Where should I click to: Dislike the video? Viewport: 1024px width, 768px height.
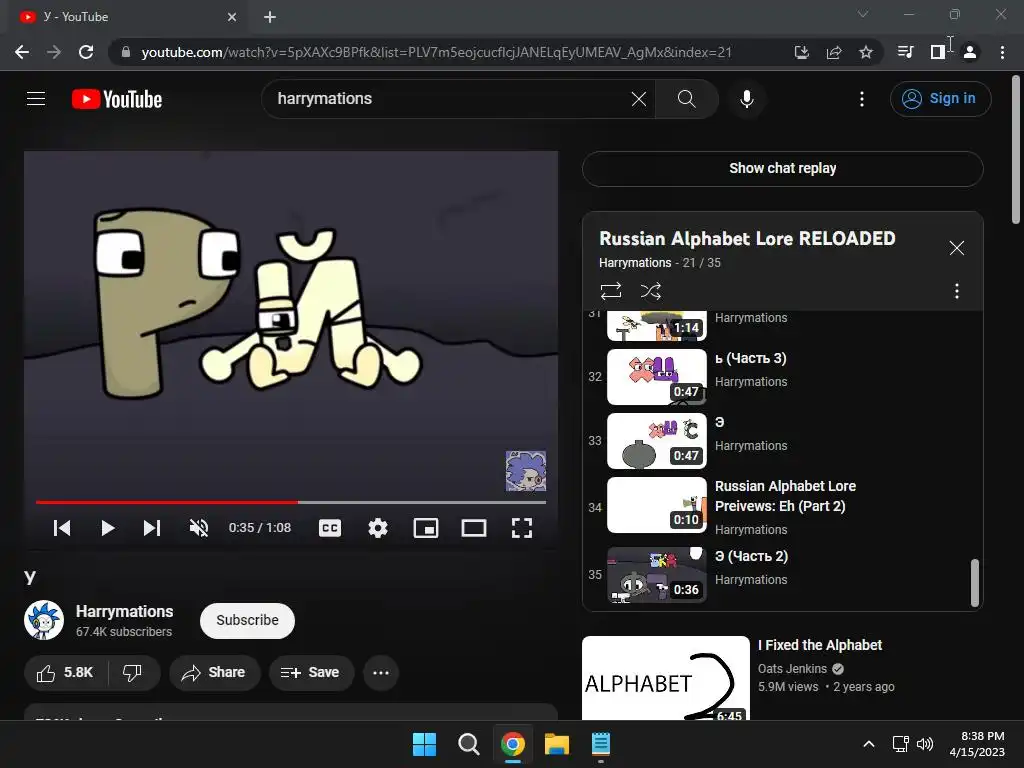[x=133, y=673]
